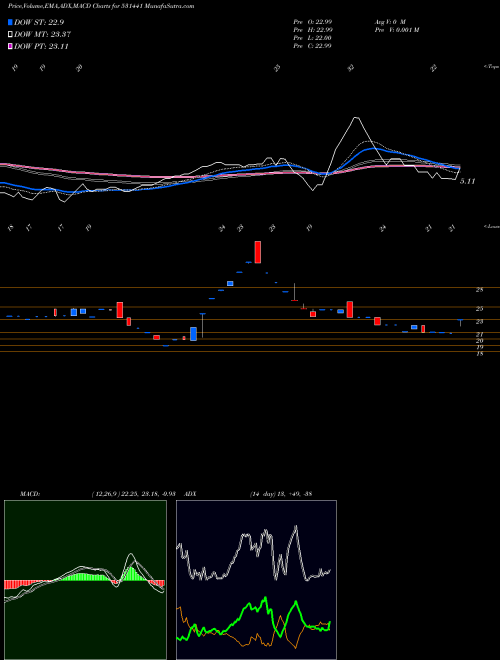This screenshot has width=500, height=660.
Task: Select the 'DOW MT: 23.37' legend text
Action: pos(43,35)
